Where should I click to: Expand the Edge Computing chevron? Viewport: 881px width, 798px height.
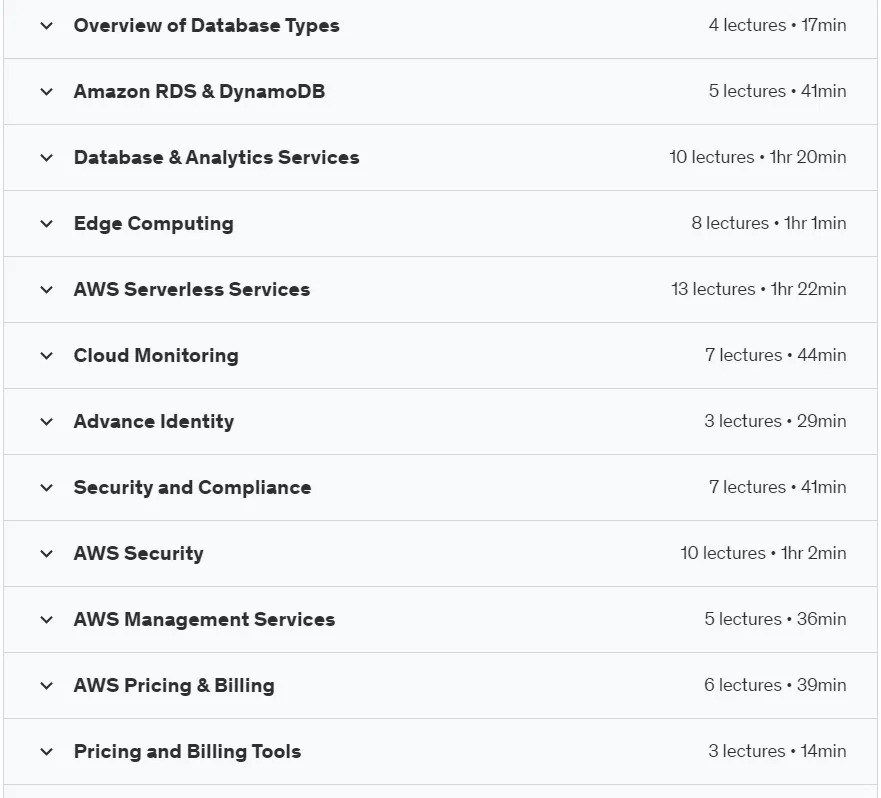47,224
